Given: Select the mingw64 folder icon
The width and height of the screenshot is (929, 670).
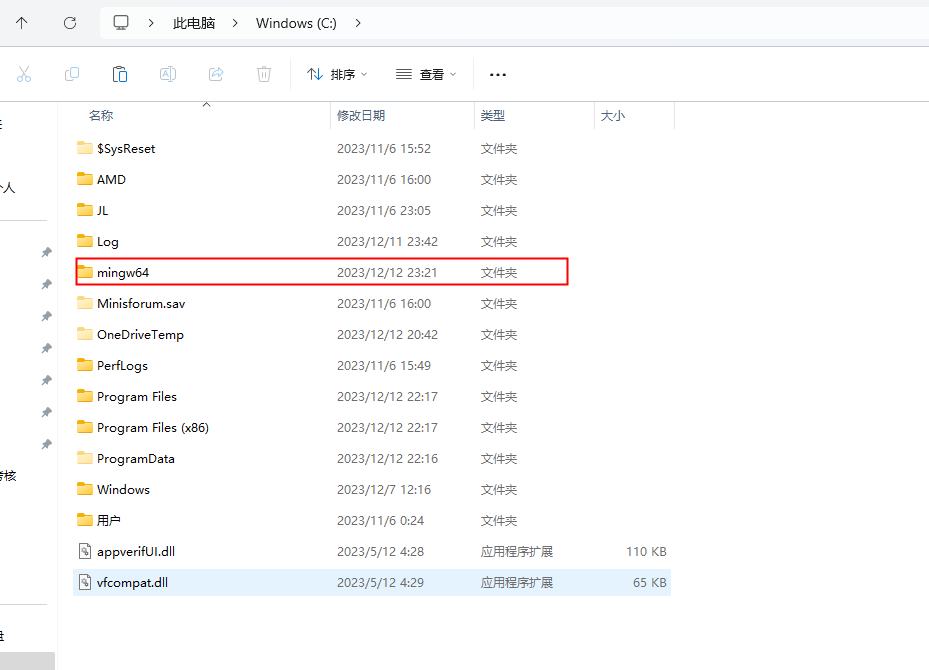Looking at the screenshot, I should pyautogui.click(x=85, y=272).
